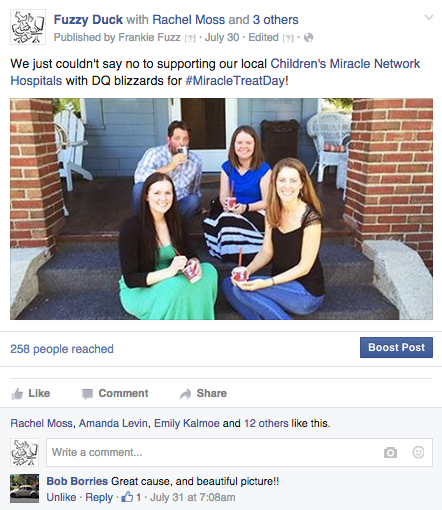Image resolution: width=442 pixels, height=510 pixels.
Task: Open the #MiracleTreatDay hashtag link
Action: pos(235,81)
